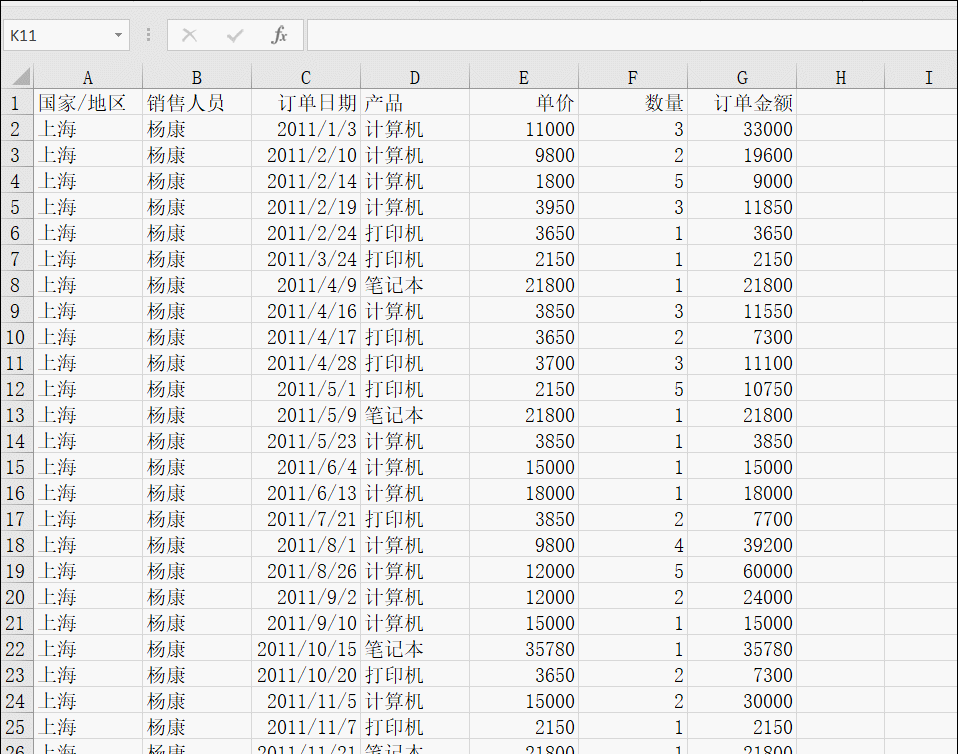Click the cell labeled 国家/地区

point(87,103)
